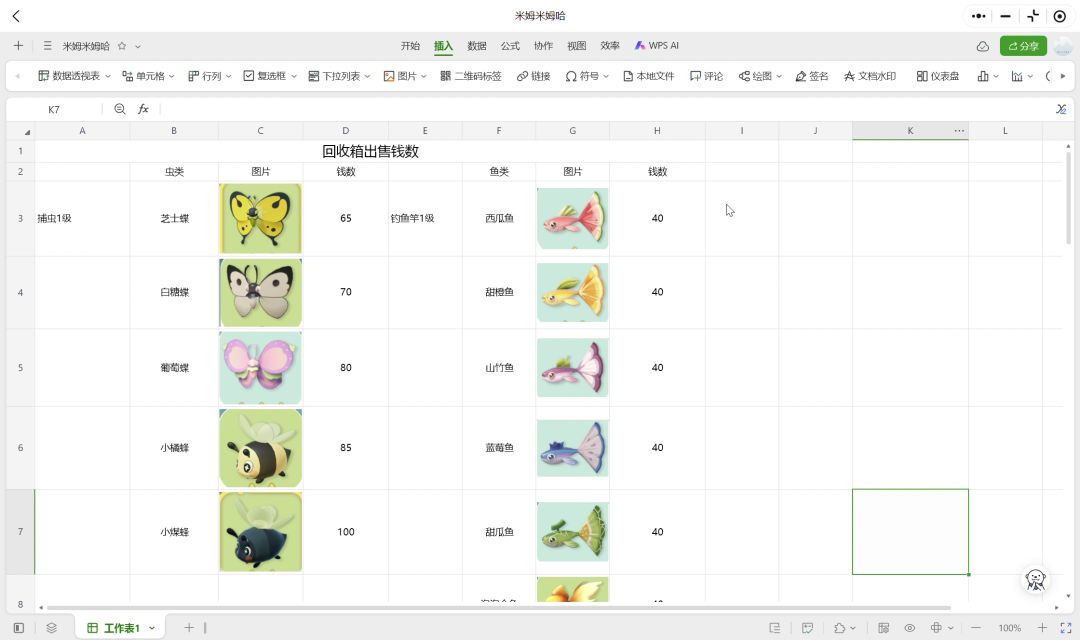Click the fx insert function icon

[x=143, y=109]
